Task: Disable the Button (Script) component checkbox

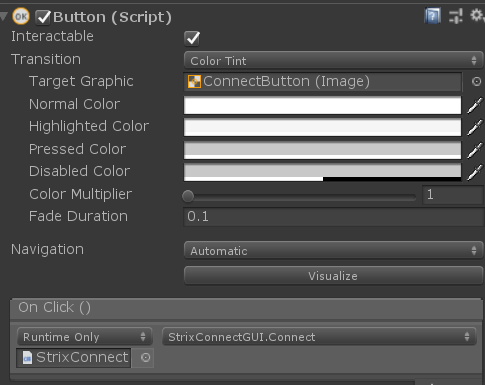Action: pos(43,17)
